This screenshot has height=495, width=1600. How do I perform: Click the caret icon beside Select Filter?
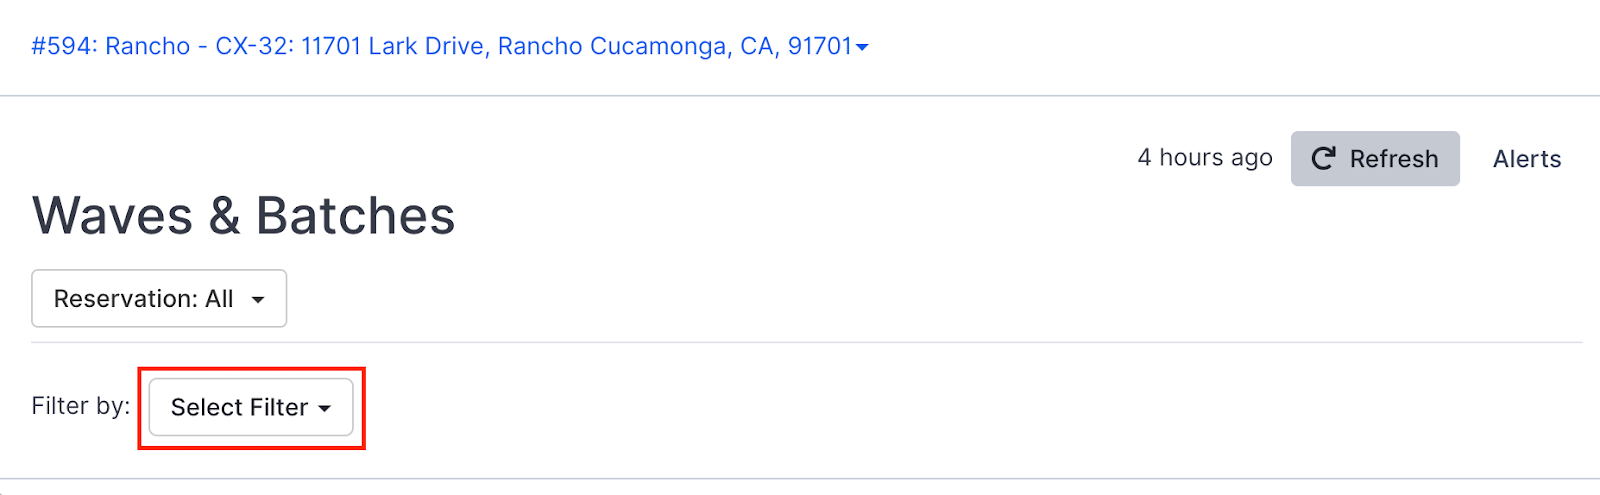[x=324, y=409]
